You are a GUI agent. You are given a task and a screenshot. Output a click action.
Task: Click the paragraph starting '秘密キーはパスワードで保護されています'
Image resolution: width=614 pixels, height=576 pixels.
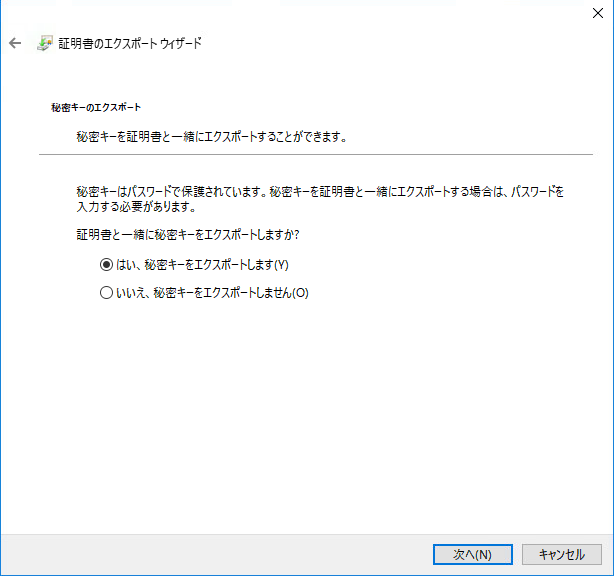coord(320,199)
